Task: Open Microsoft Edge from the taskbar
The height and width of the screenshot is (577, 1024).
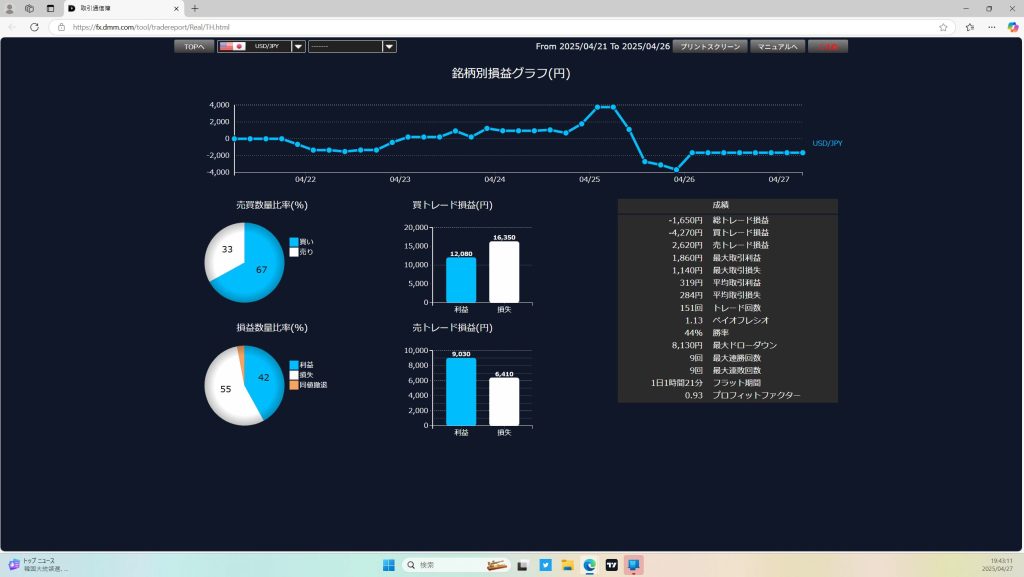Action: pyautogui.click(x=589, y=565)
